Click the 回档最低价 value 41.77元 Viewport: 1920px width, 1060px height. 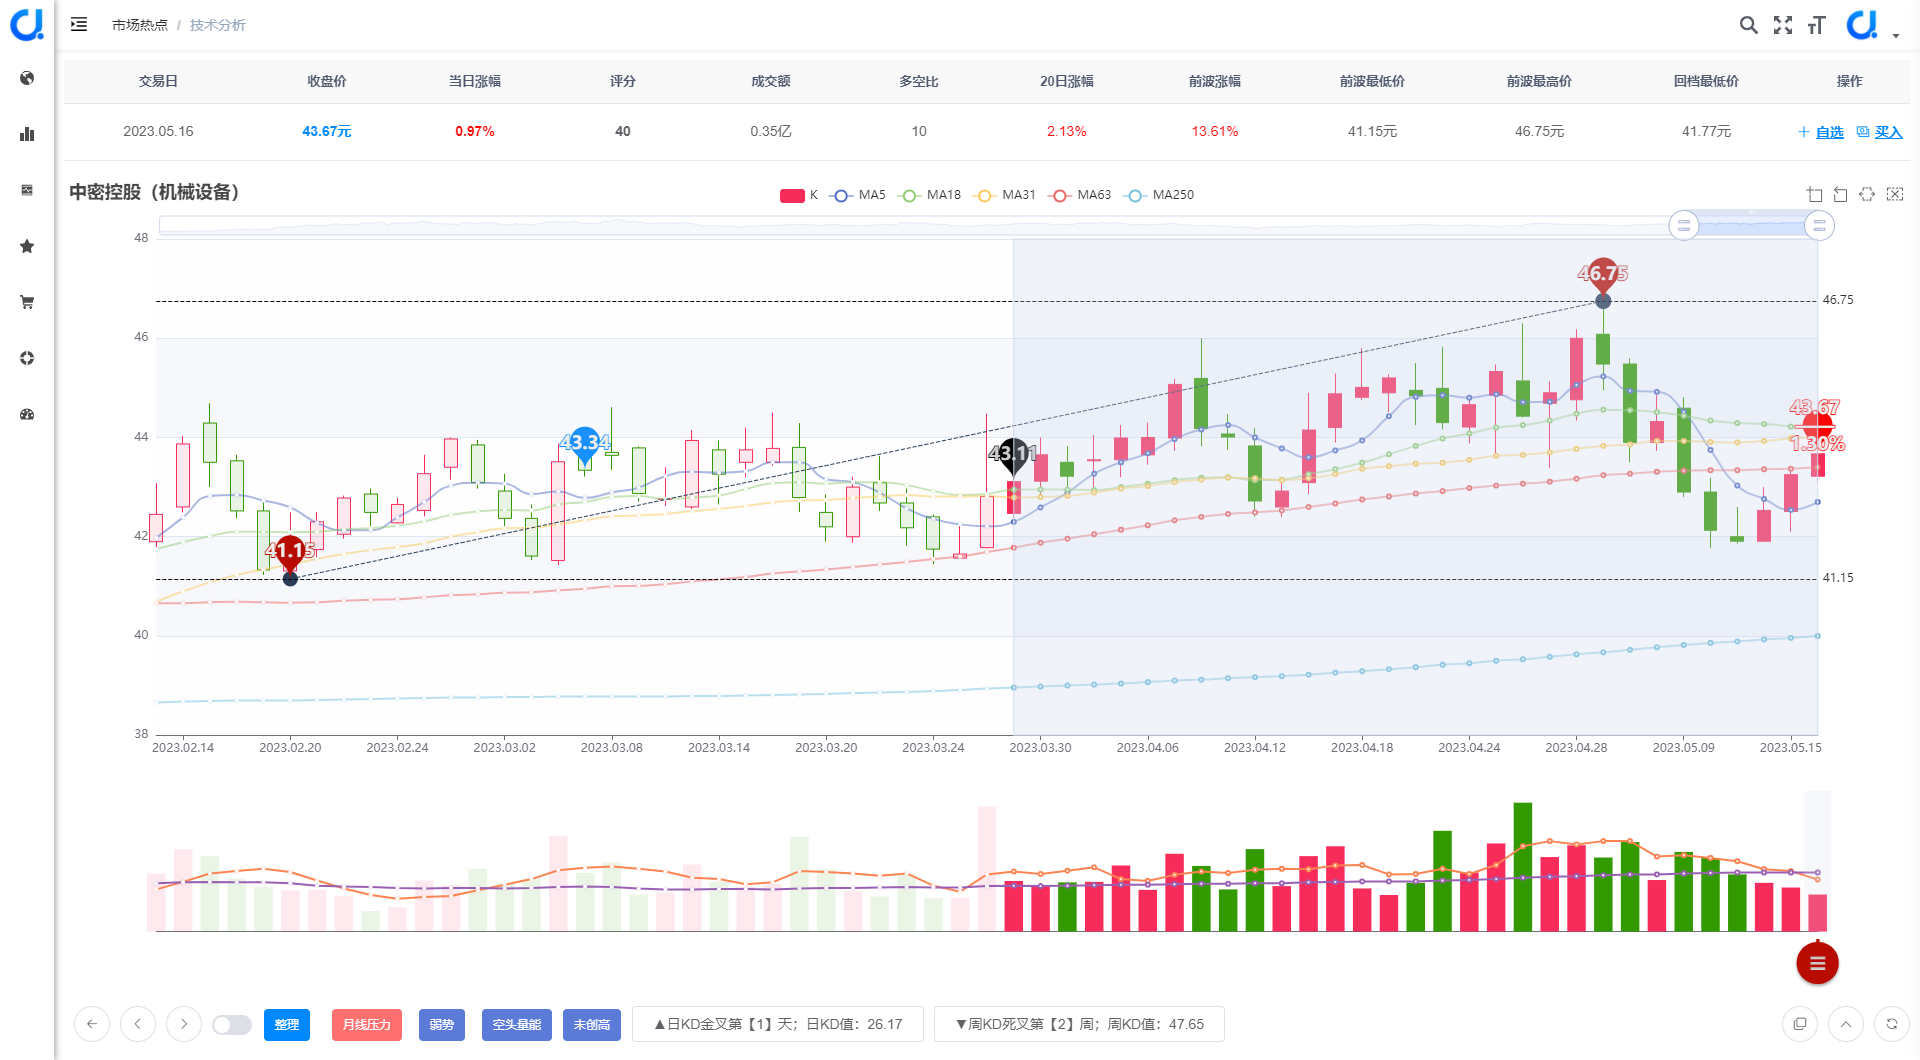[x=1706, y=132]
